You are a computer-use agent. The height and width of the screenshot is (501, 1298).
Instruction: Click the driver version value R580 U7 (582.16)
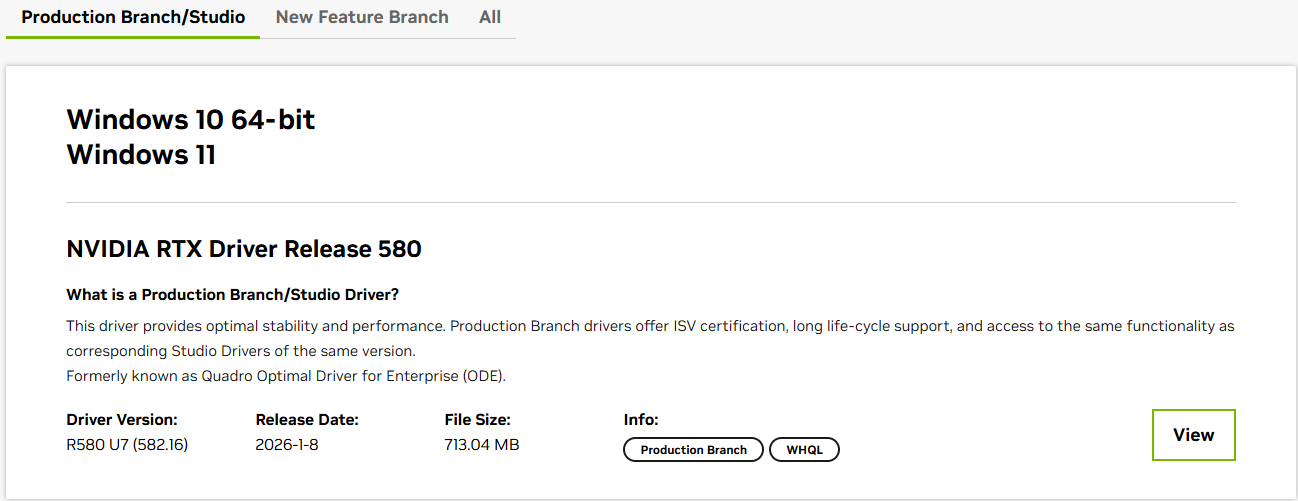[127, 444]
